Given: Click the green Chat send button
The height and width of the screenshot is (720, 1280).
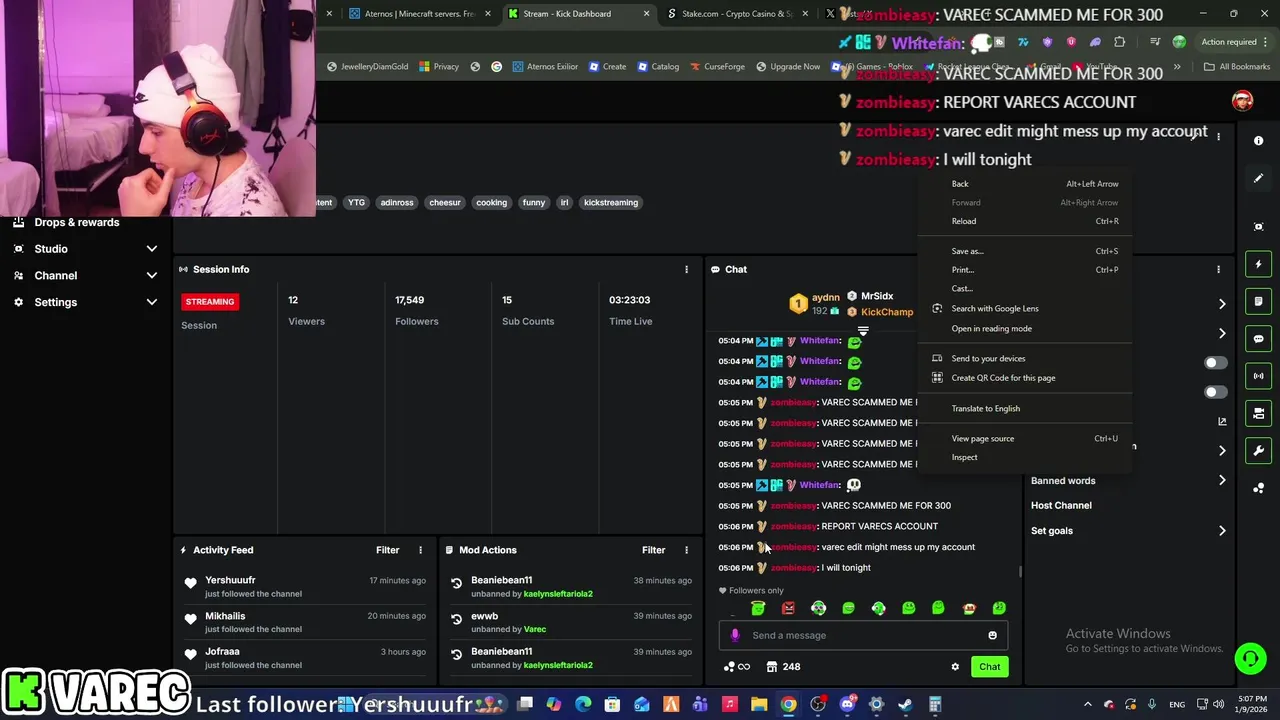Looking at the screenshot, I should 989,667.
